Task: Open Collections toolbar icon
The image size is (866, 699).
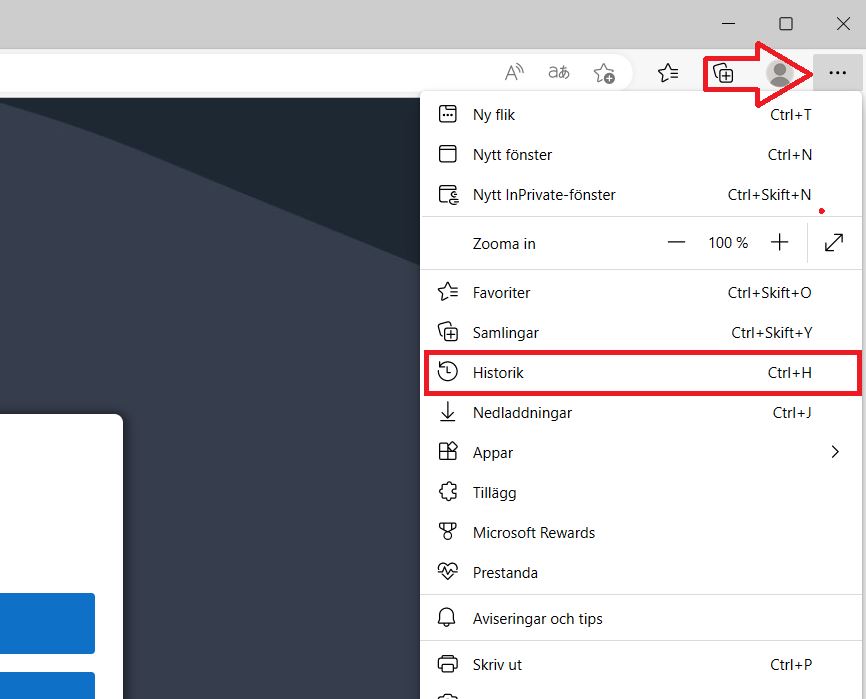Action: click(723, 73)
